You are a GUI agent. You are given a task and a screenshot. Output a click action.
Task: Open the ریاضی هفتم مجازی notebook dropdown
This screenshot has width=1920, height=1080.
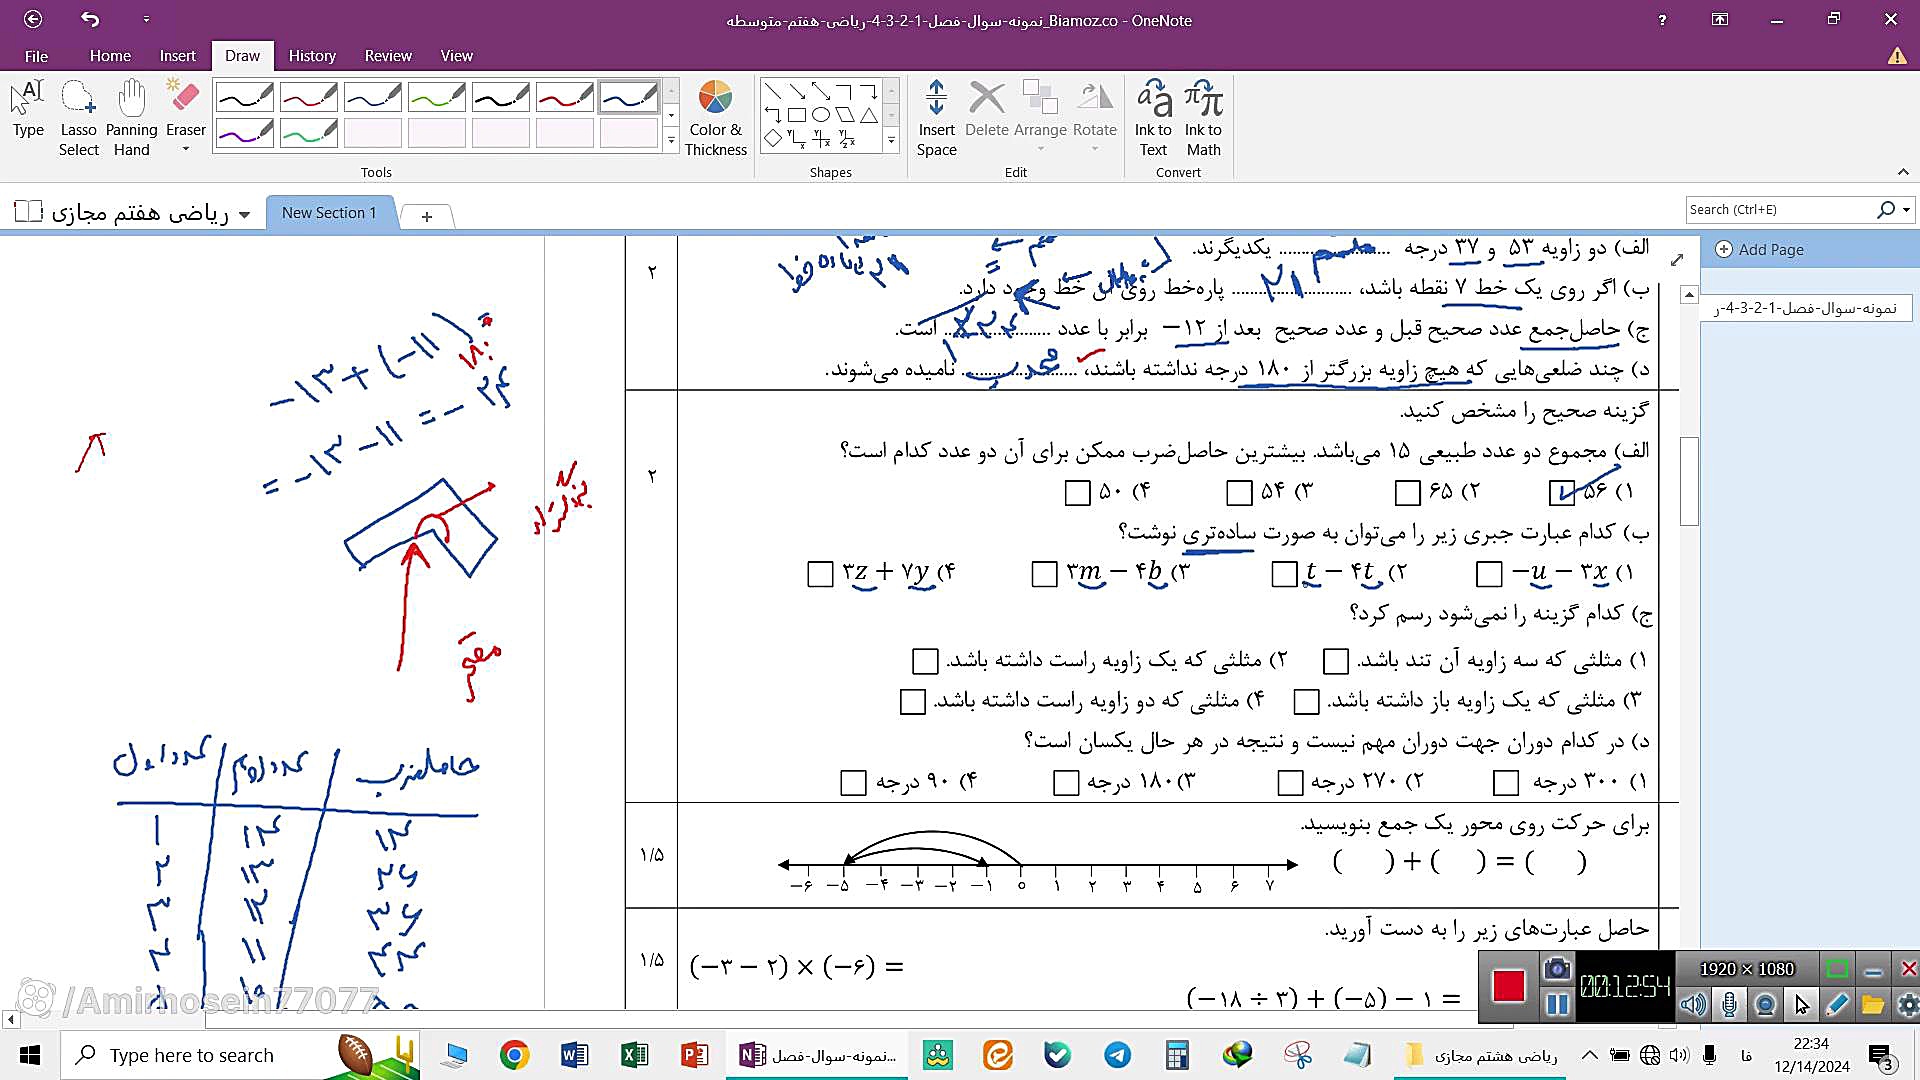point(244,214)
